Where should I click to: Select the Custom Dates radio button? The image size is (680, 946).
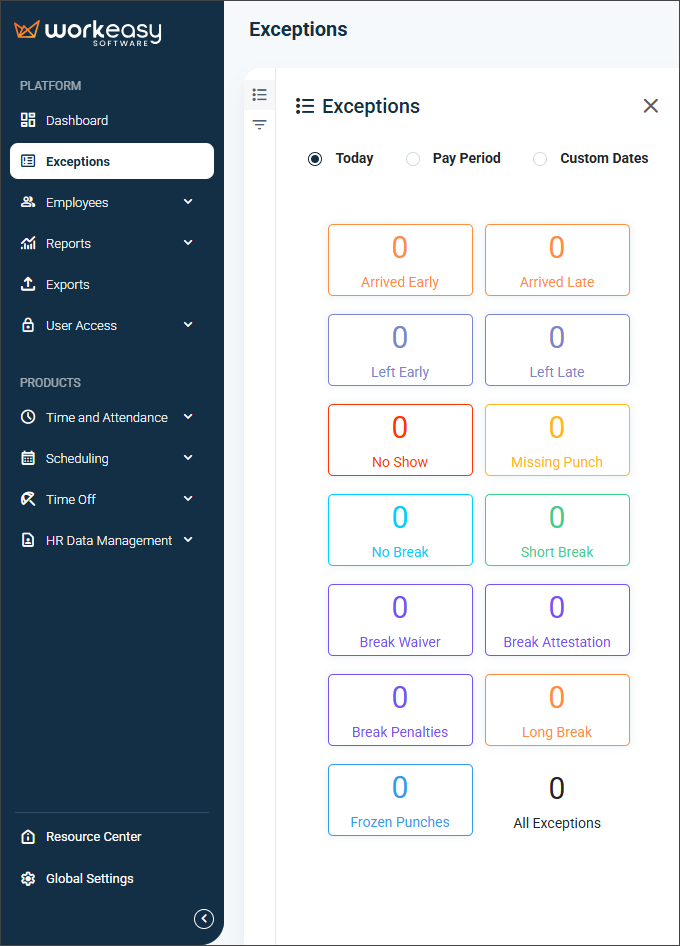(540, 159)
